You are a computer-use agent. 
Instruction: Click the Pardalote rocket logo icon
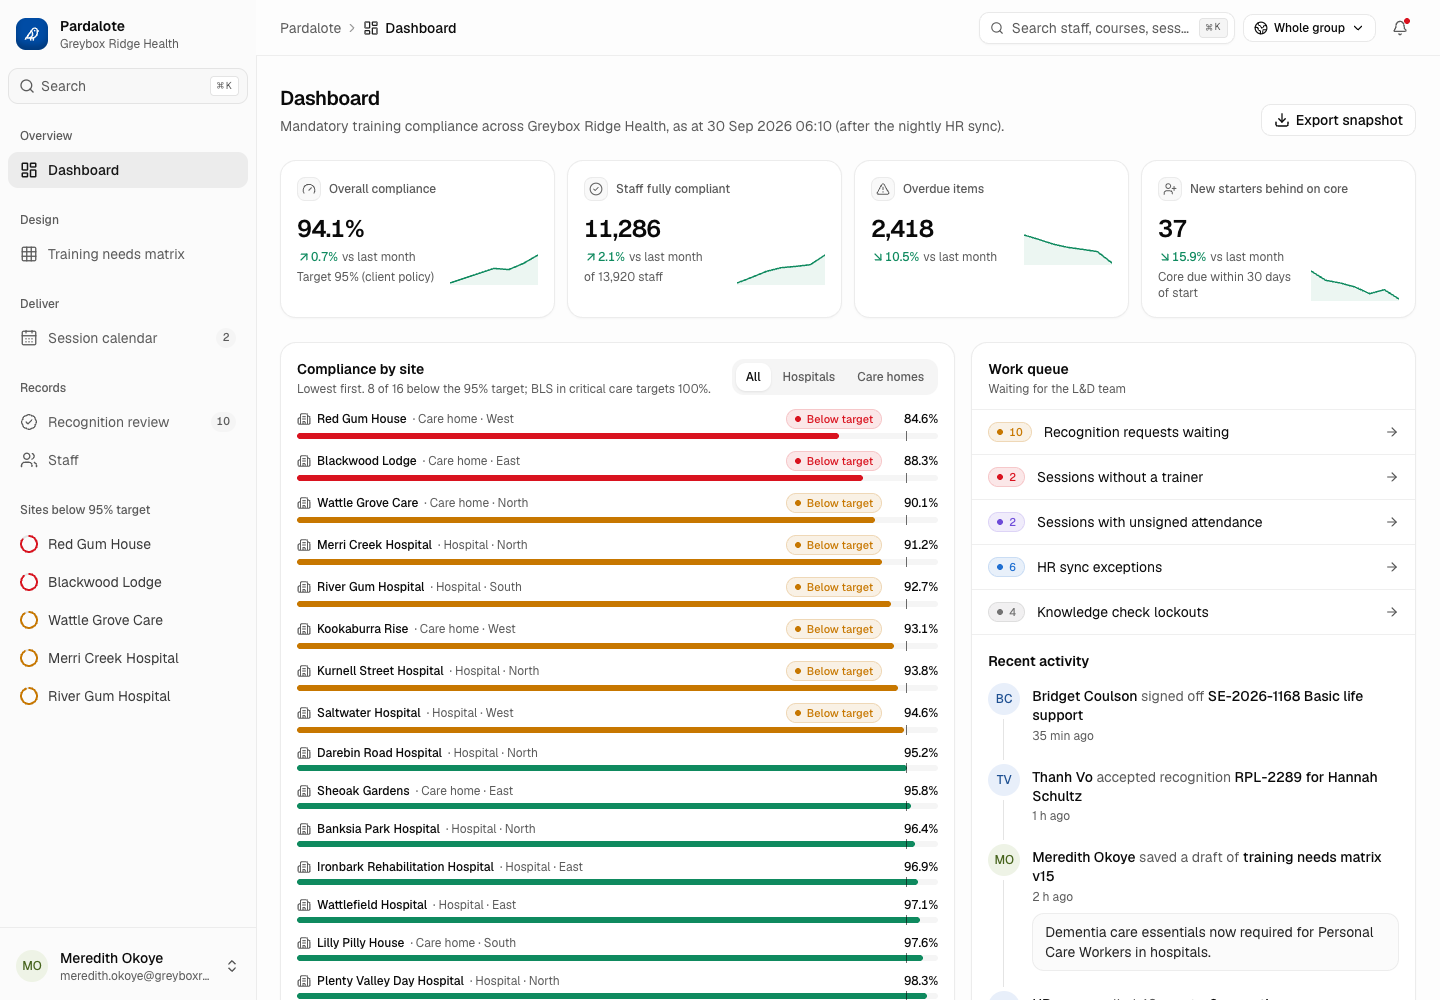[32, 34]
